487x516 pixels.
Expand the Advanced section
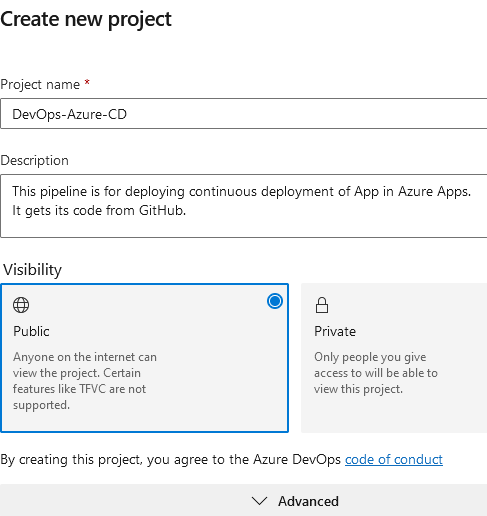(243, 501)
